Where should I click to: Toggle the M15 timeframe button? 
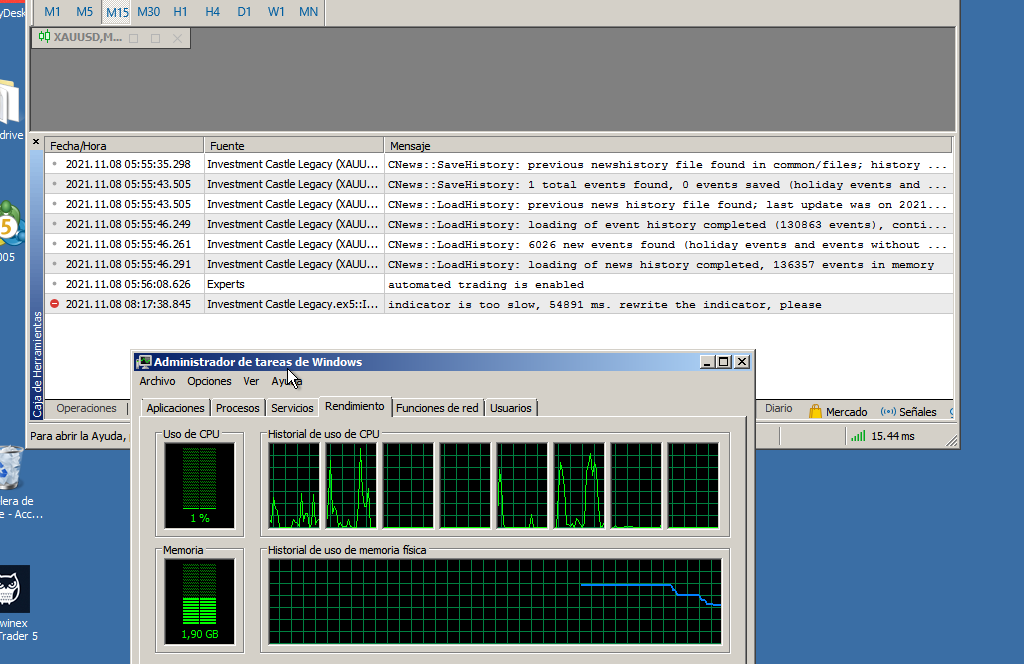(x=117, y=12)
